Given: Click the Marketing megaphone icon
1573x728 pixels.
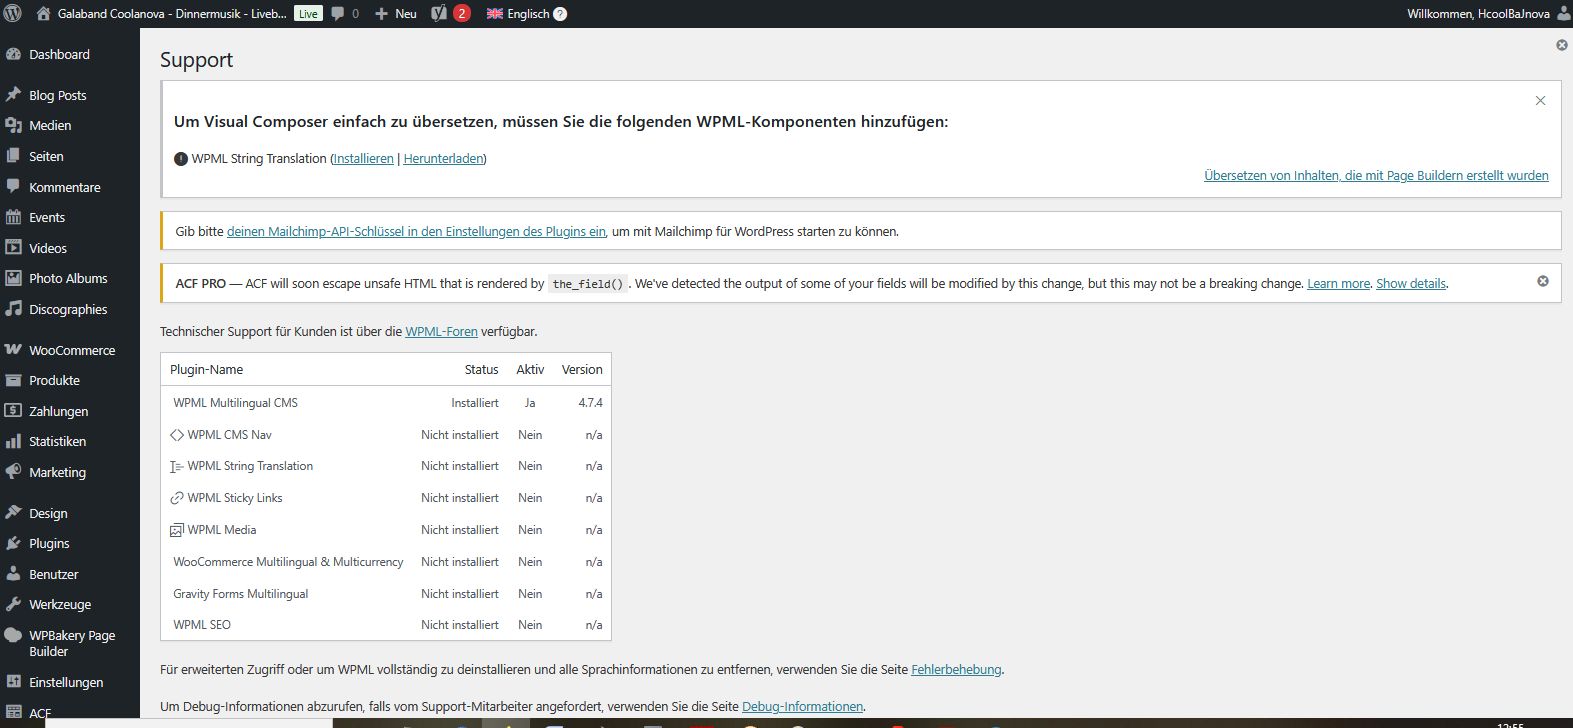Looking at the screenshot, I should click(13, 472).
